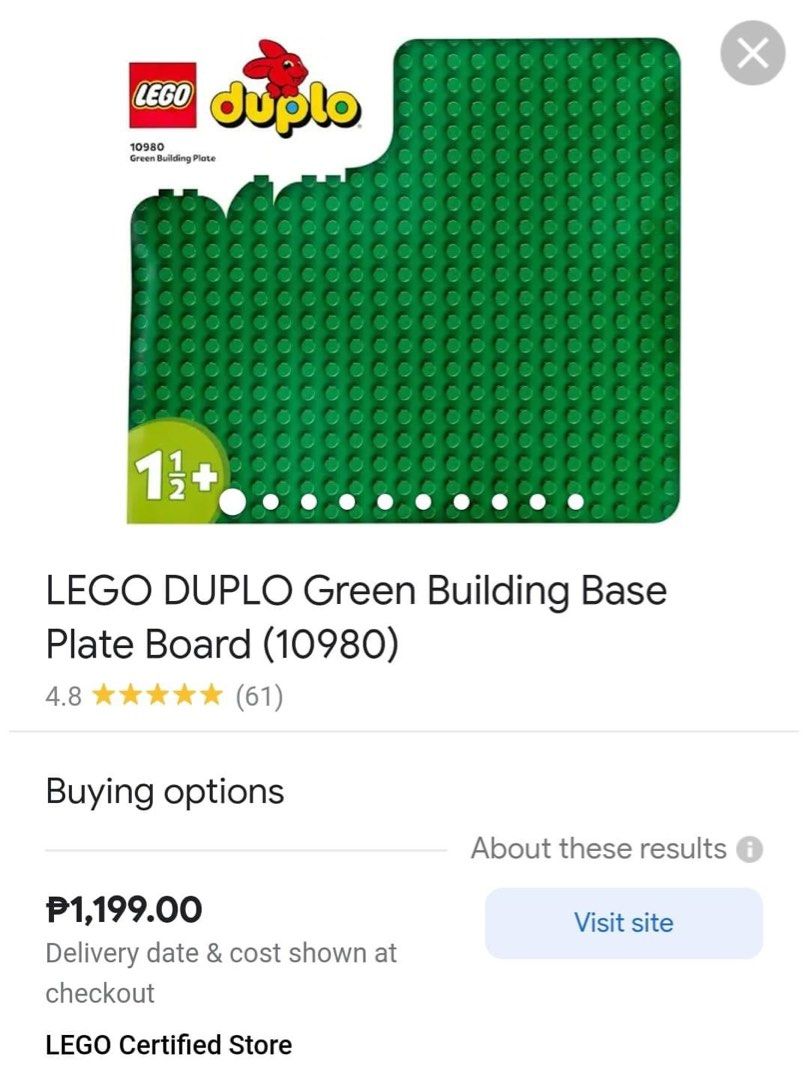Jump to the second carousel image dot
Image resolution: width=809 pixels, height=1080 pixels.
[x=271, y=501]
